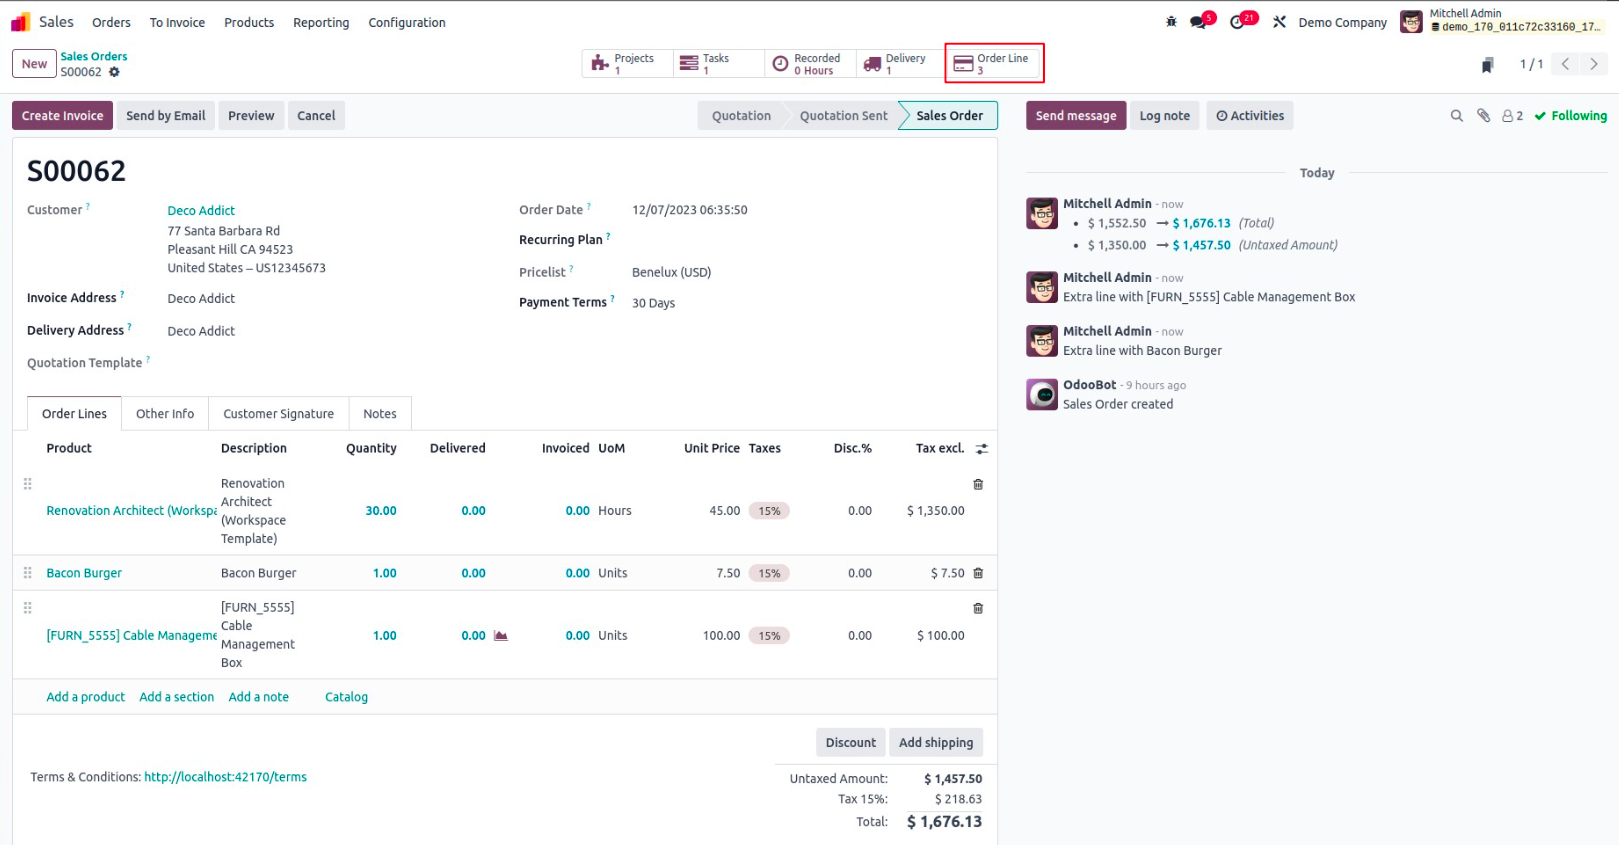Viewport: 1619px width, 845px height.
Task: Show the followers list icon
Action: point(1512,116)
